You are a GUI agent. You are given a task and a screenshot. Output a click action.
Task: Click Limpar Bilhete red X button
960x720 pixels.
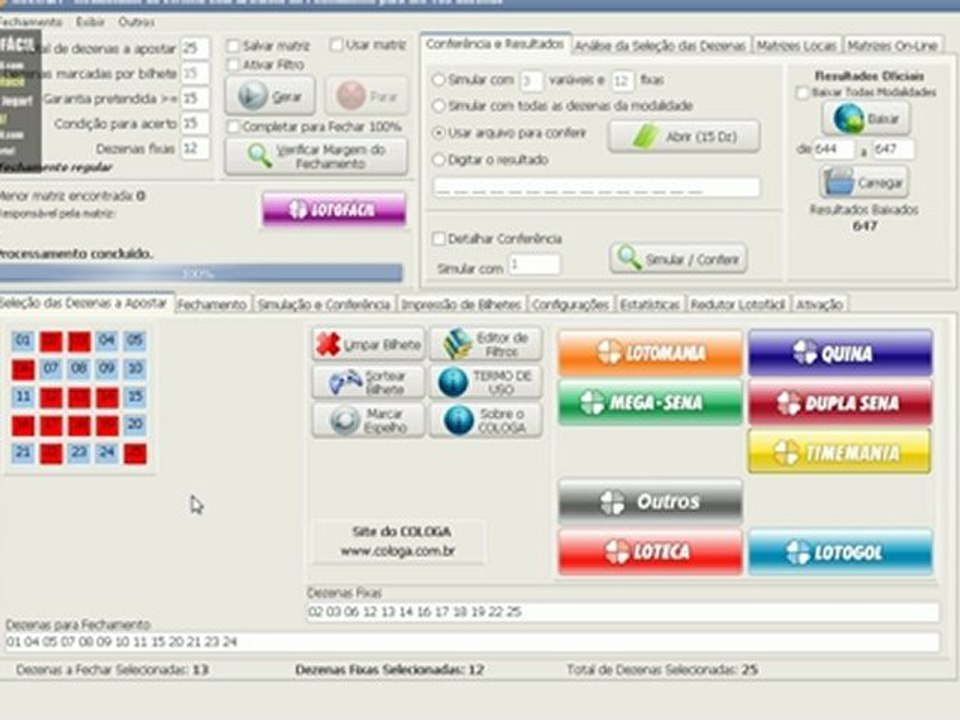coord(368,344)
